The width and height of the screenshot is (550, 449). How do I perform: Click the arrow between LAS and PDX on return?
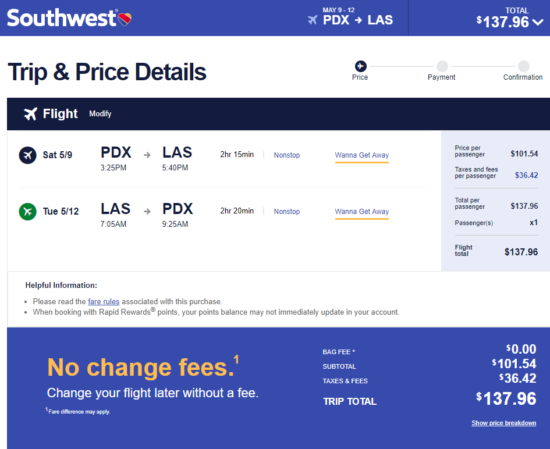pyautogui.click(x=147, y=211)
